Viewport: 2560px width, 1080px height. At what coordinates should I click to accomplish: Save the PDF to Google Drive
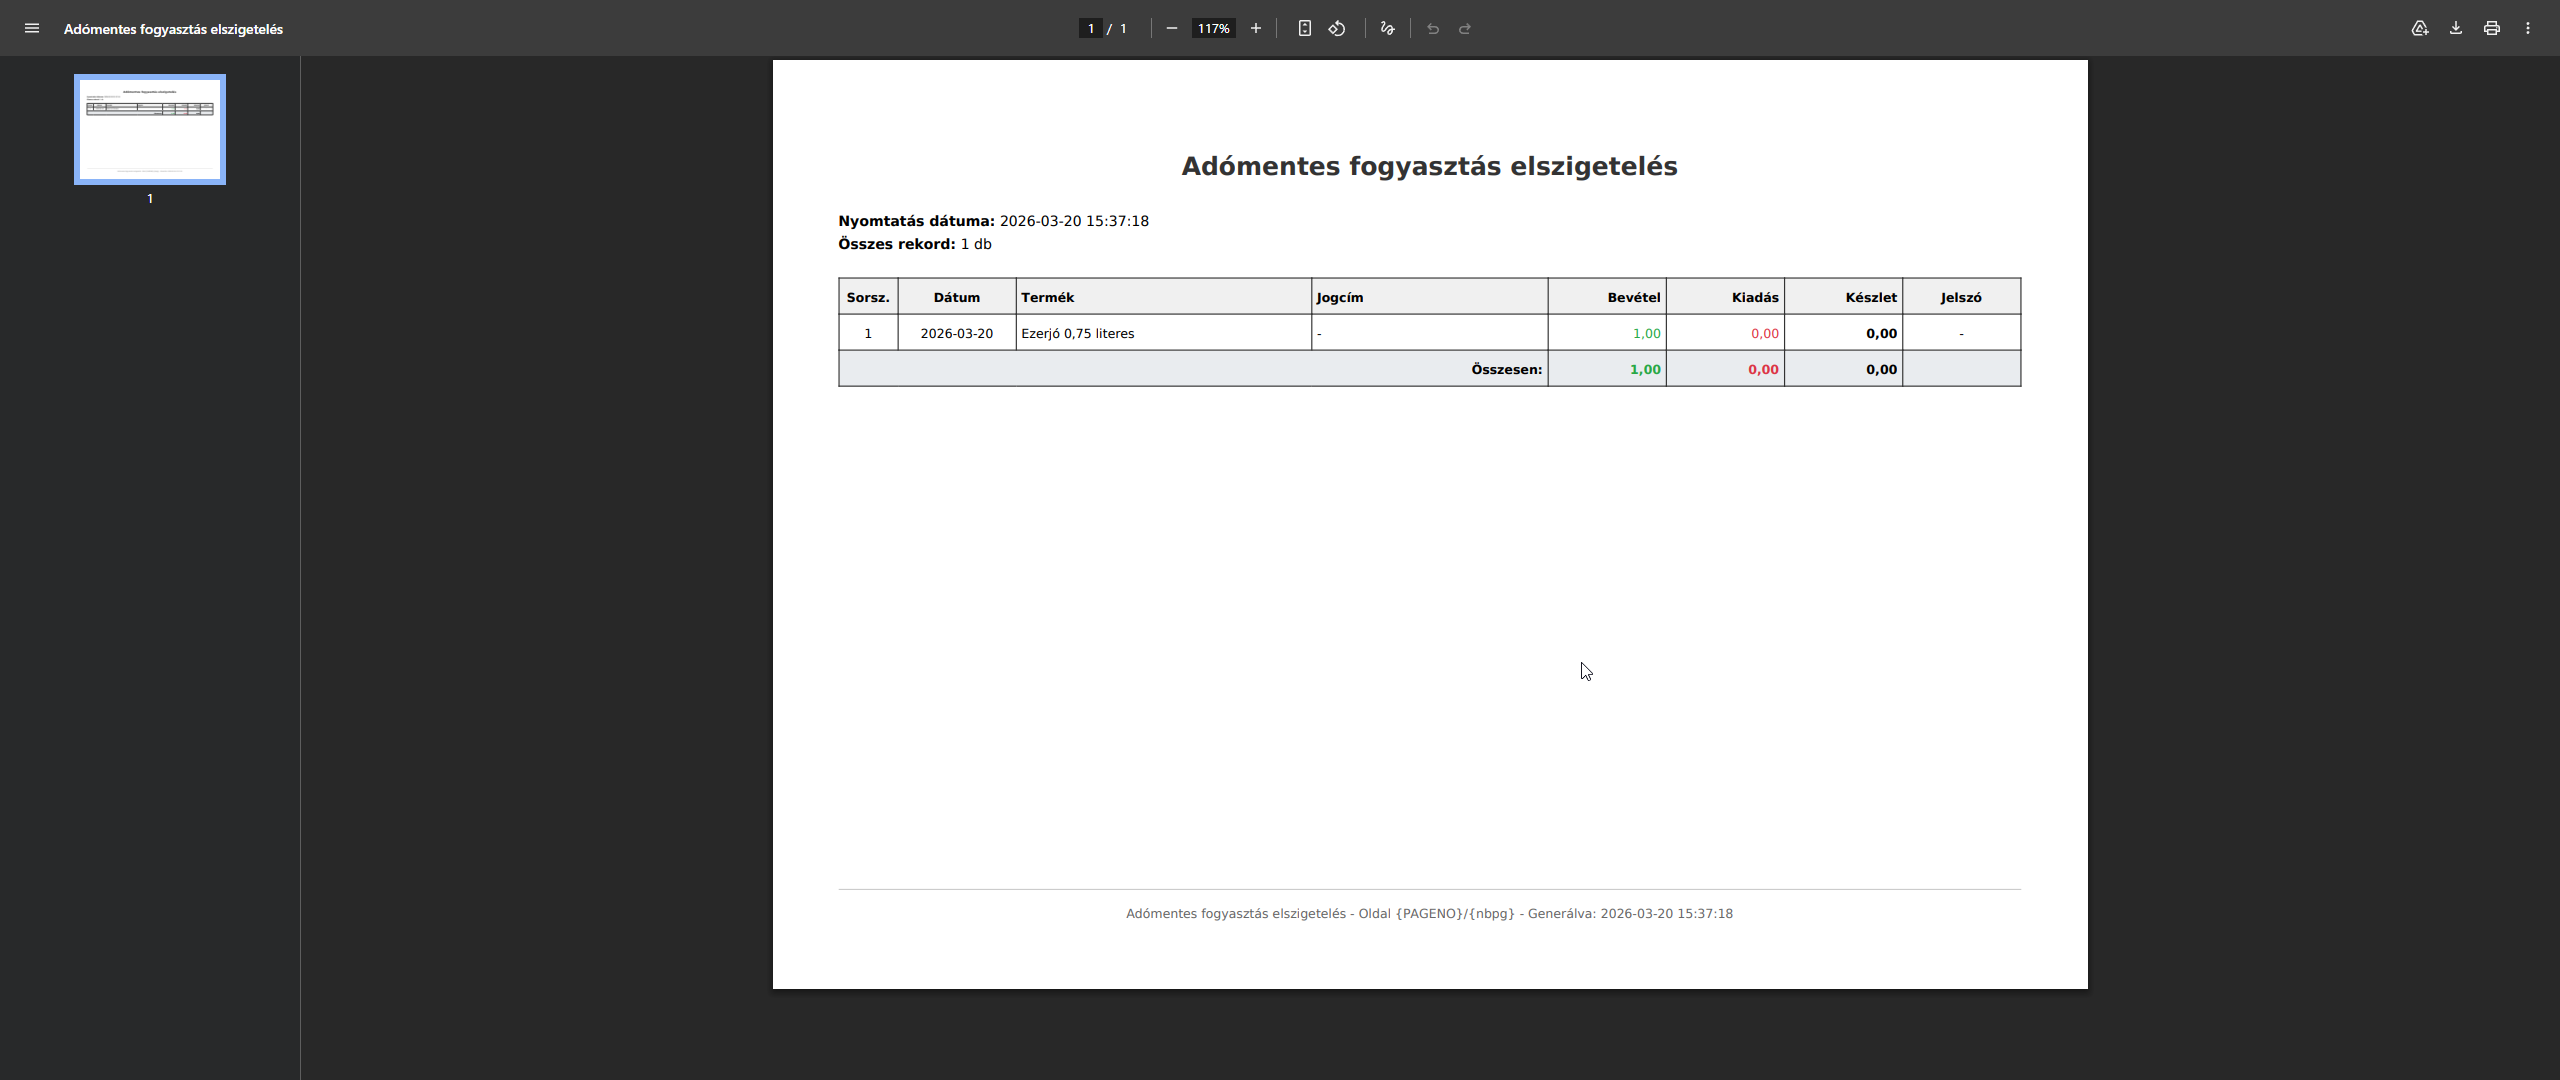(x=2420, y=29)
